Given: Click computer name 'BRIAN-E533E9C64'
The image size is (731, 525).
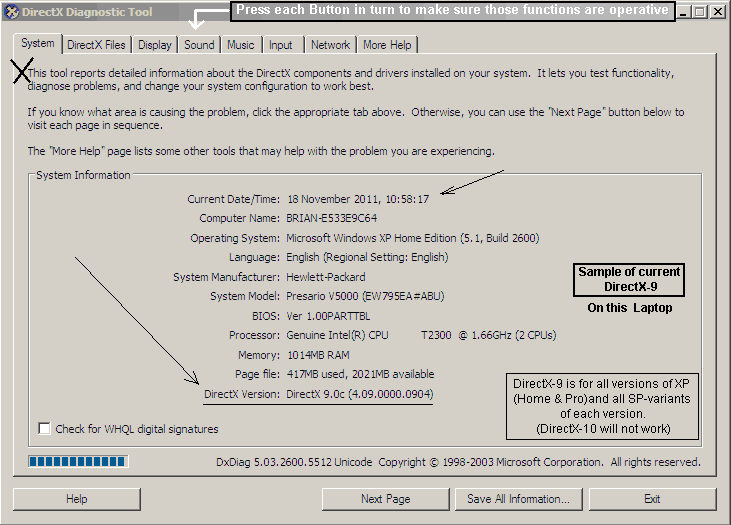Looking at the screenshot, I should 331,218.
